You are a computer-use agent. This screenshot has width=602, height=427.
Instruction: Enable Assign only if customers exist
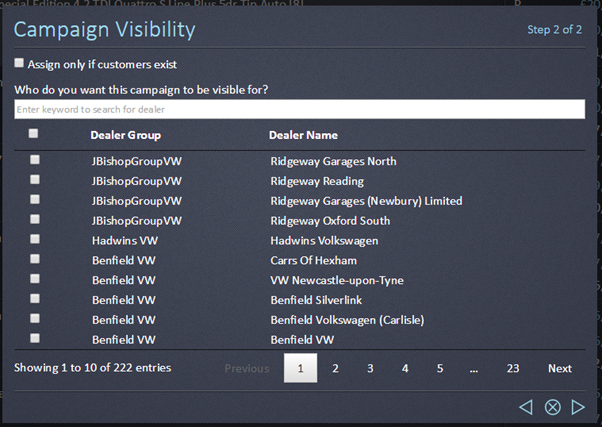(19, 63)
